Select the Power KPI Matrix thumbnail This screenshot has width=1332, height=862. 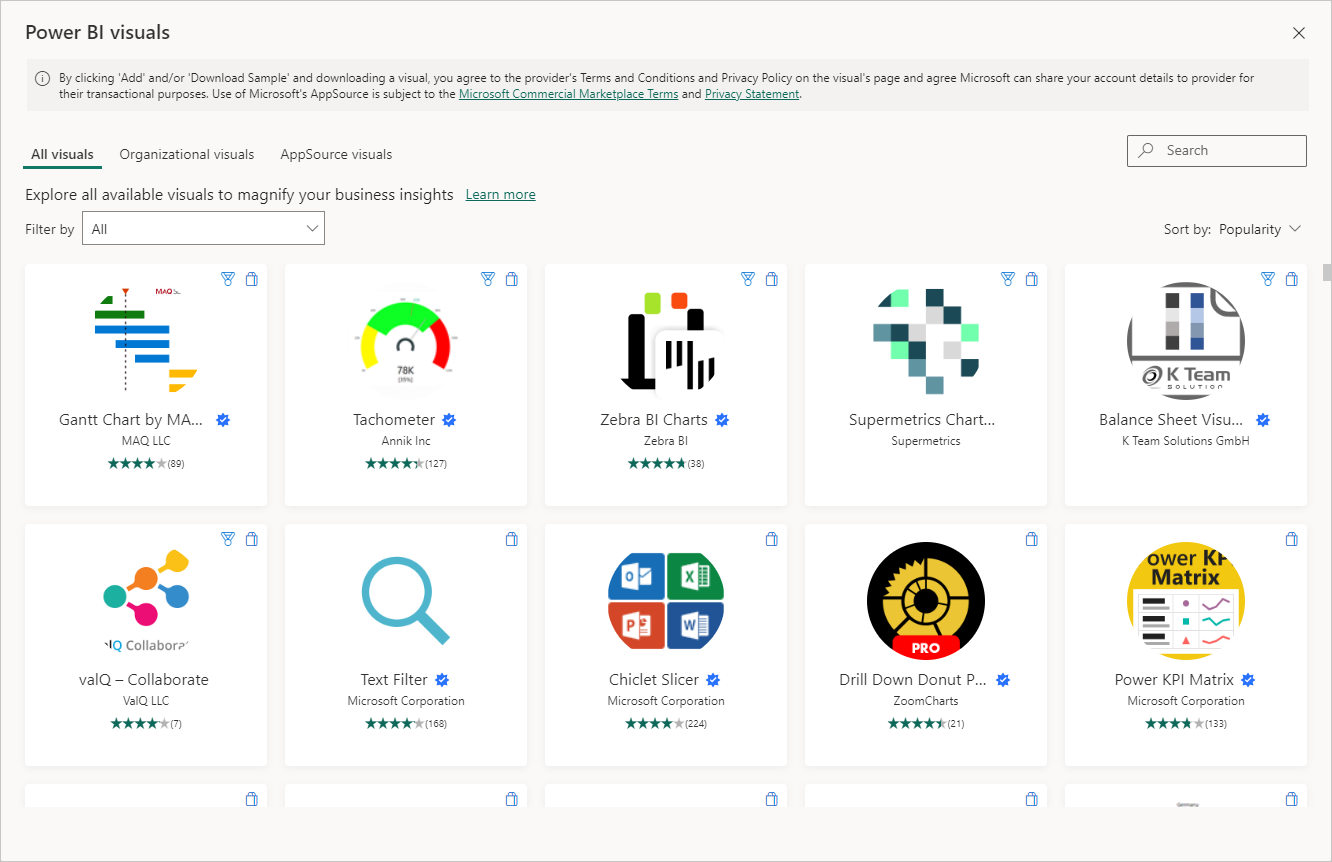1186,600
